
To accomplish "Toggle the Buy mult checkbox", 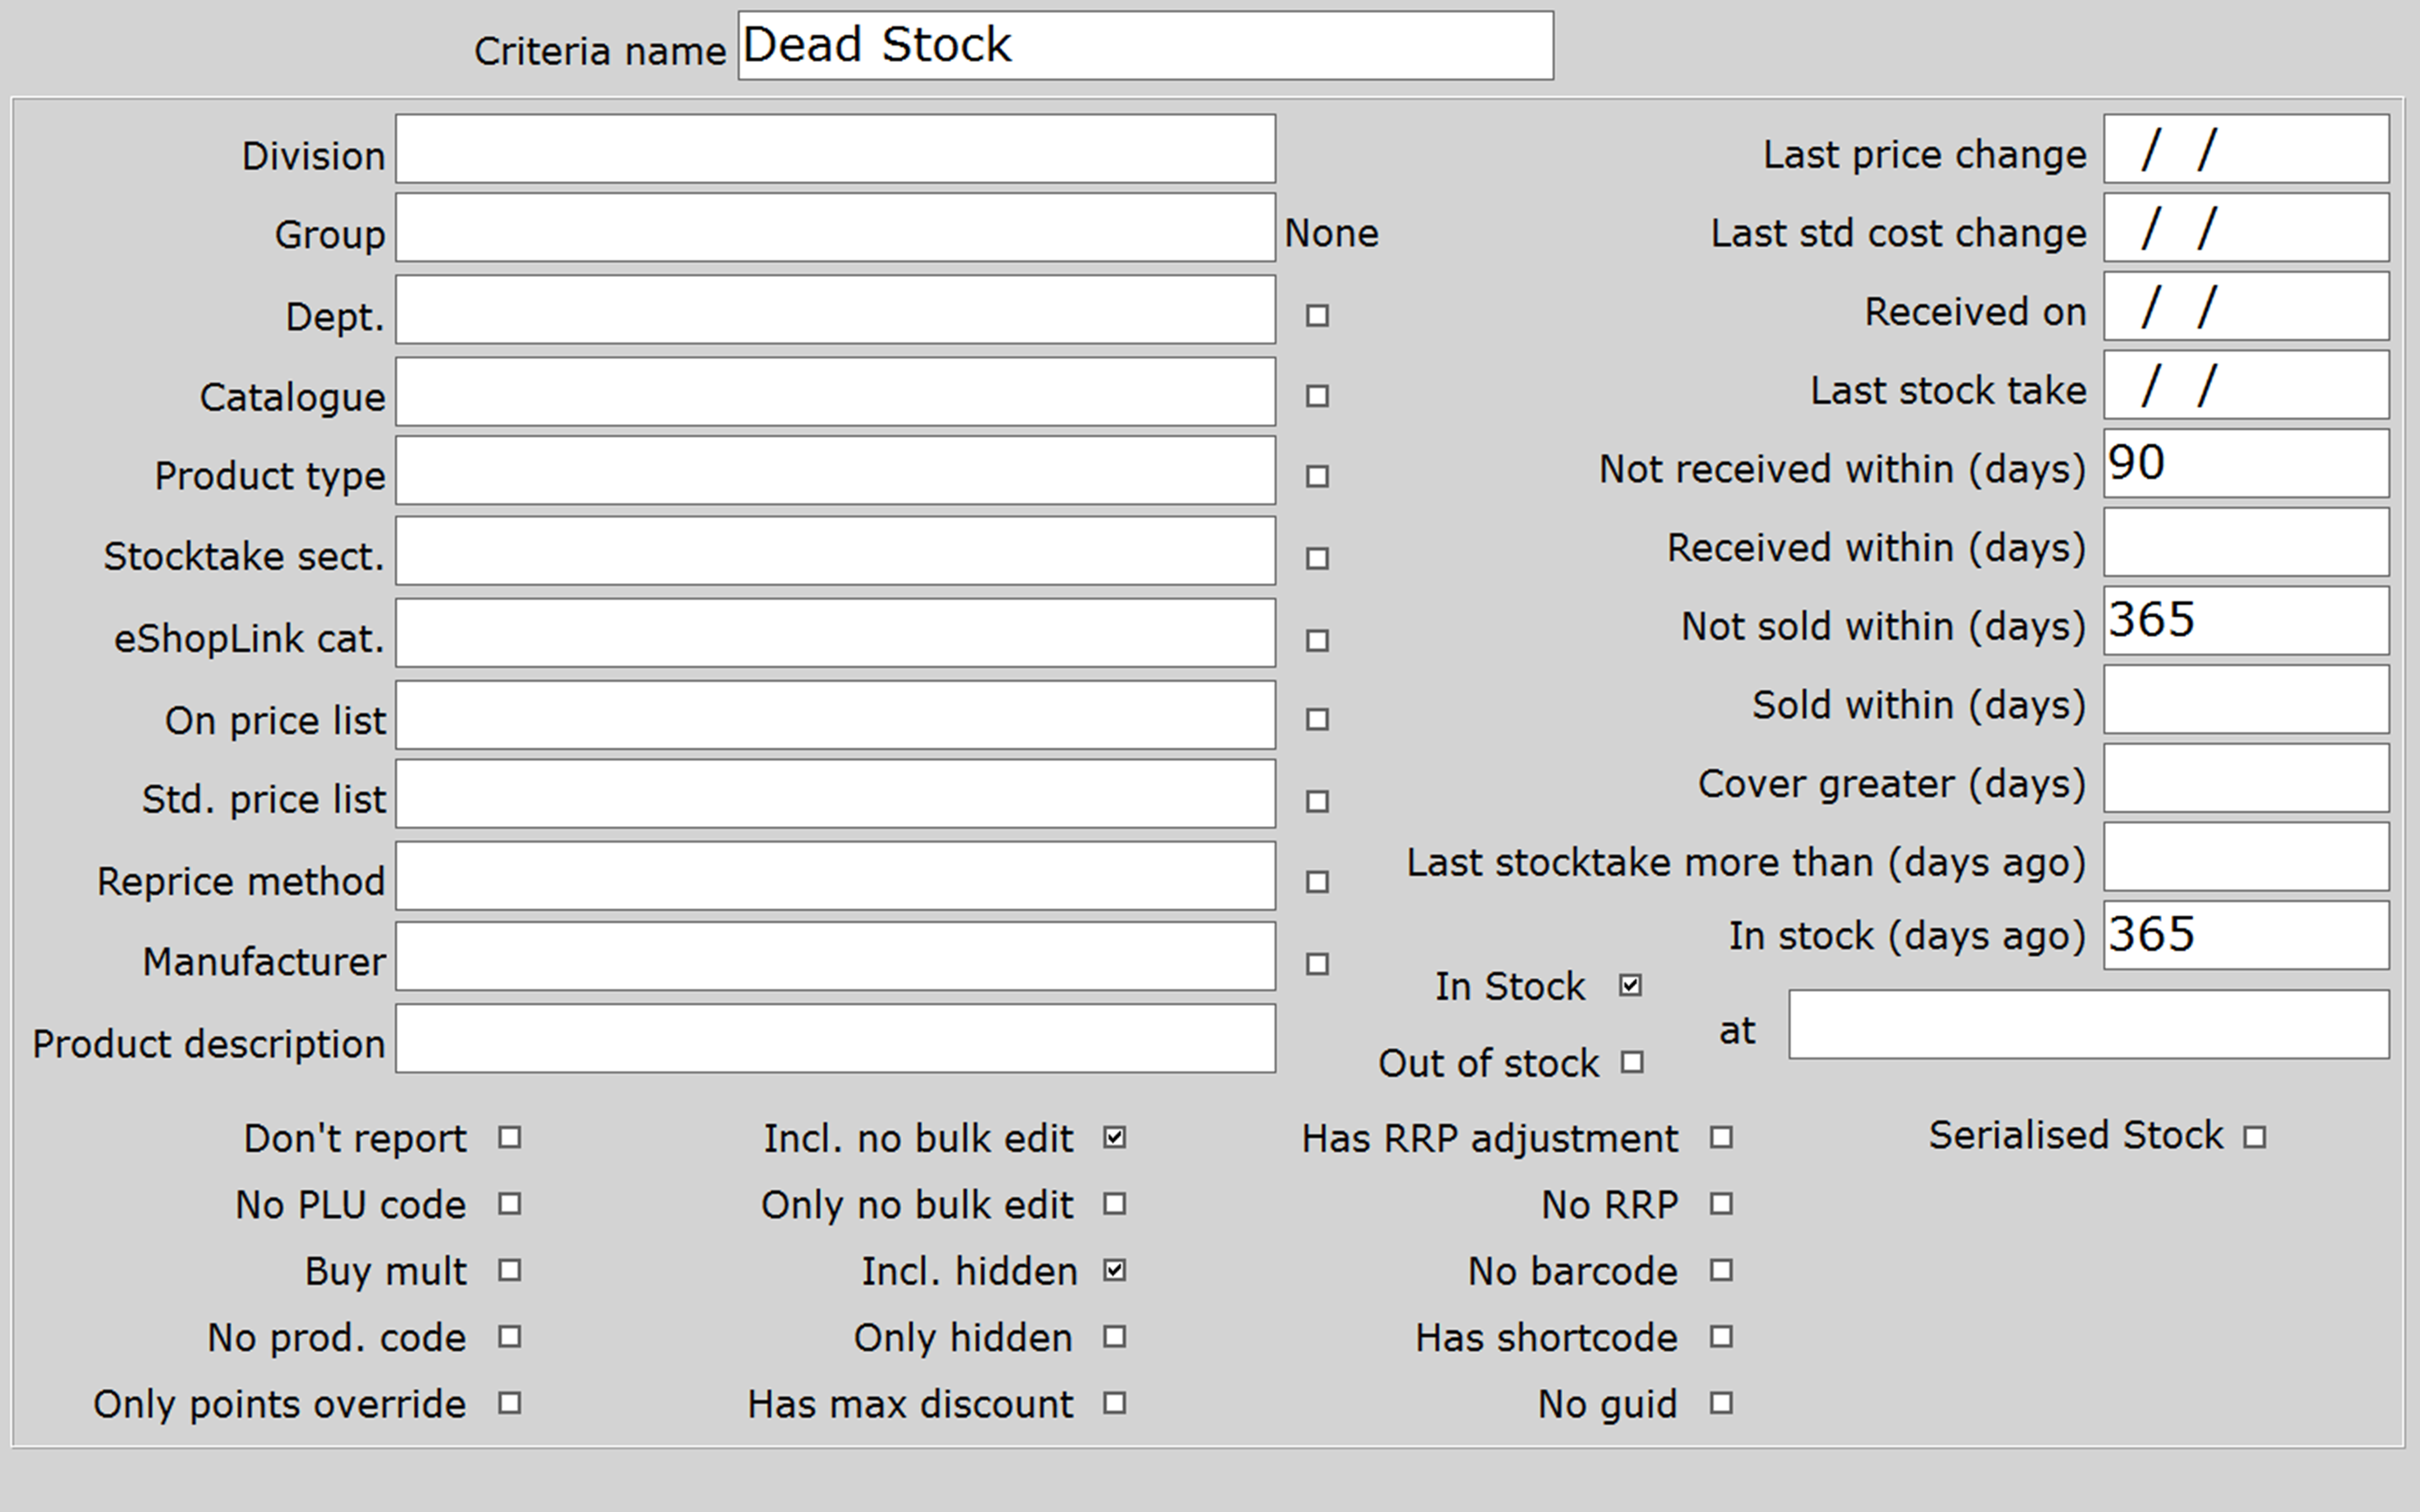I will [511, 1271].
